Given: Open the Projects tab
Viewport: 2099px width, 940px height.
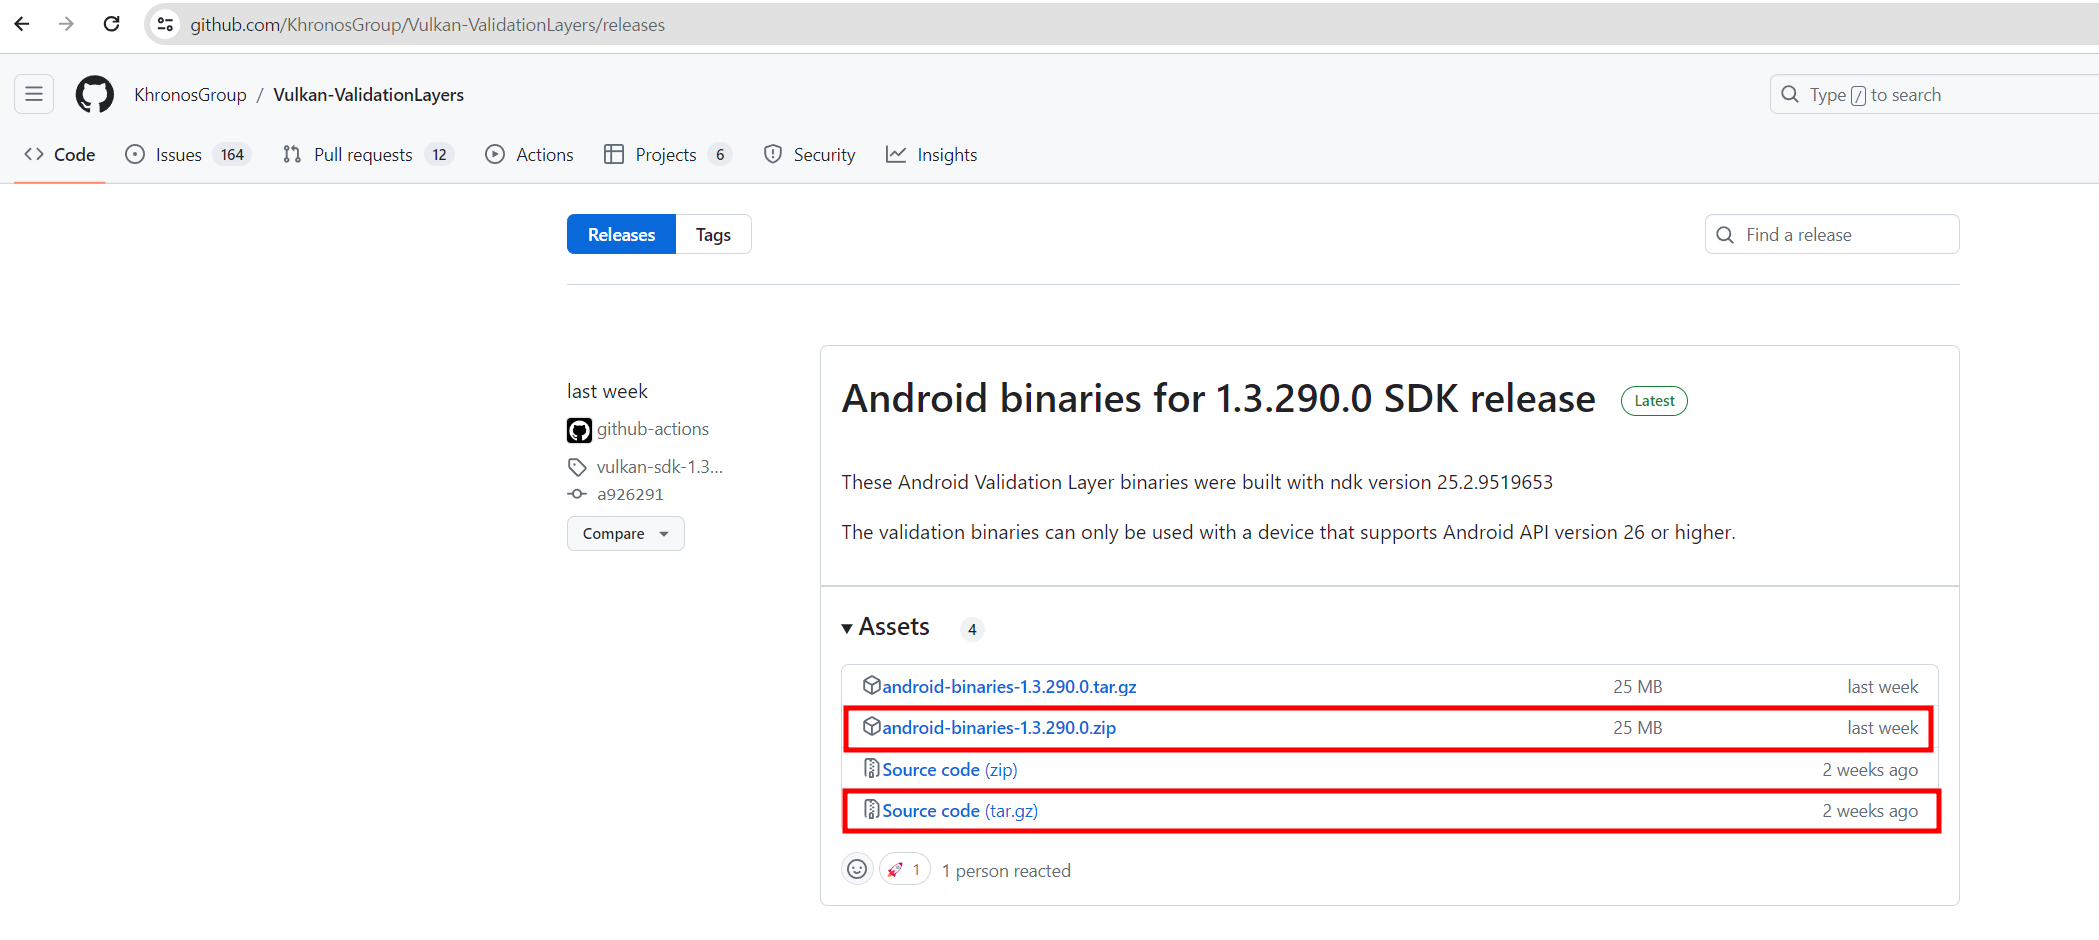Looking at the screenshot, I should [667, 155].
